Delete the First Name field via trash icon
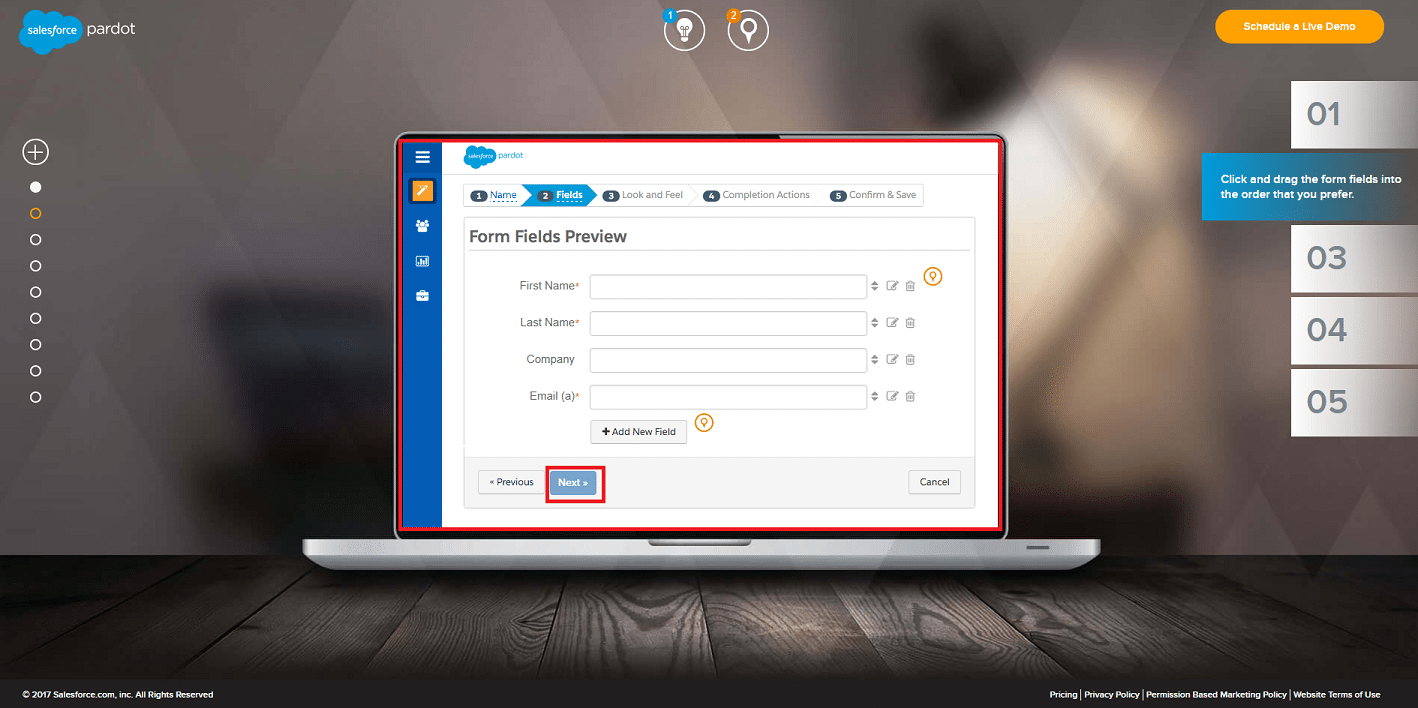 coord(910,286)
